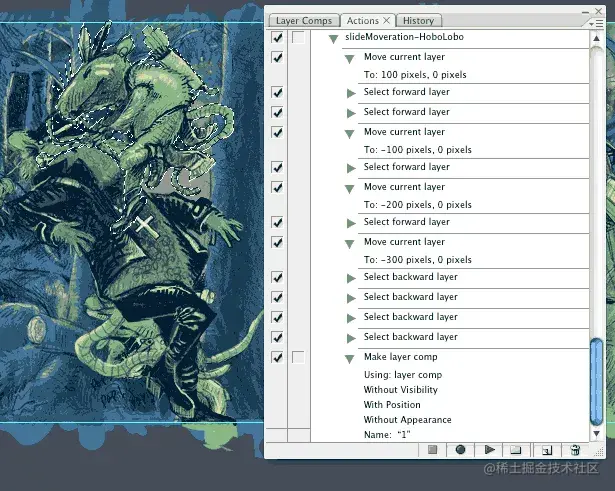Open the Actions panel options menu
Image resolution: width=615 pixels, height=491 pixels.
click(x=596, y=24)
